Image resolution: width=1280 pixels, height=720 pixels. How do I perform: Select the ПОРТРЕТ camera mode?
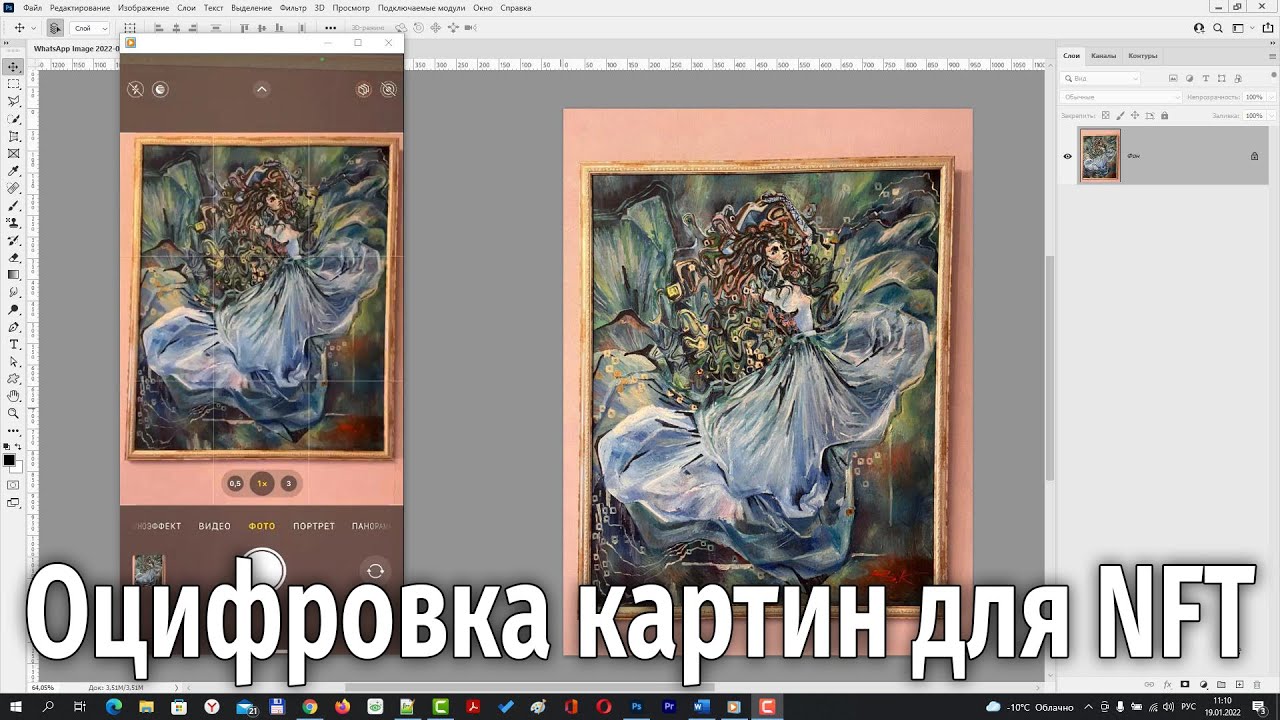click(314, 526)
